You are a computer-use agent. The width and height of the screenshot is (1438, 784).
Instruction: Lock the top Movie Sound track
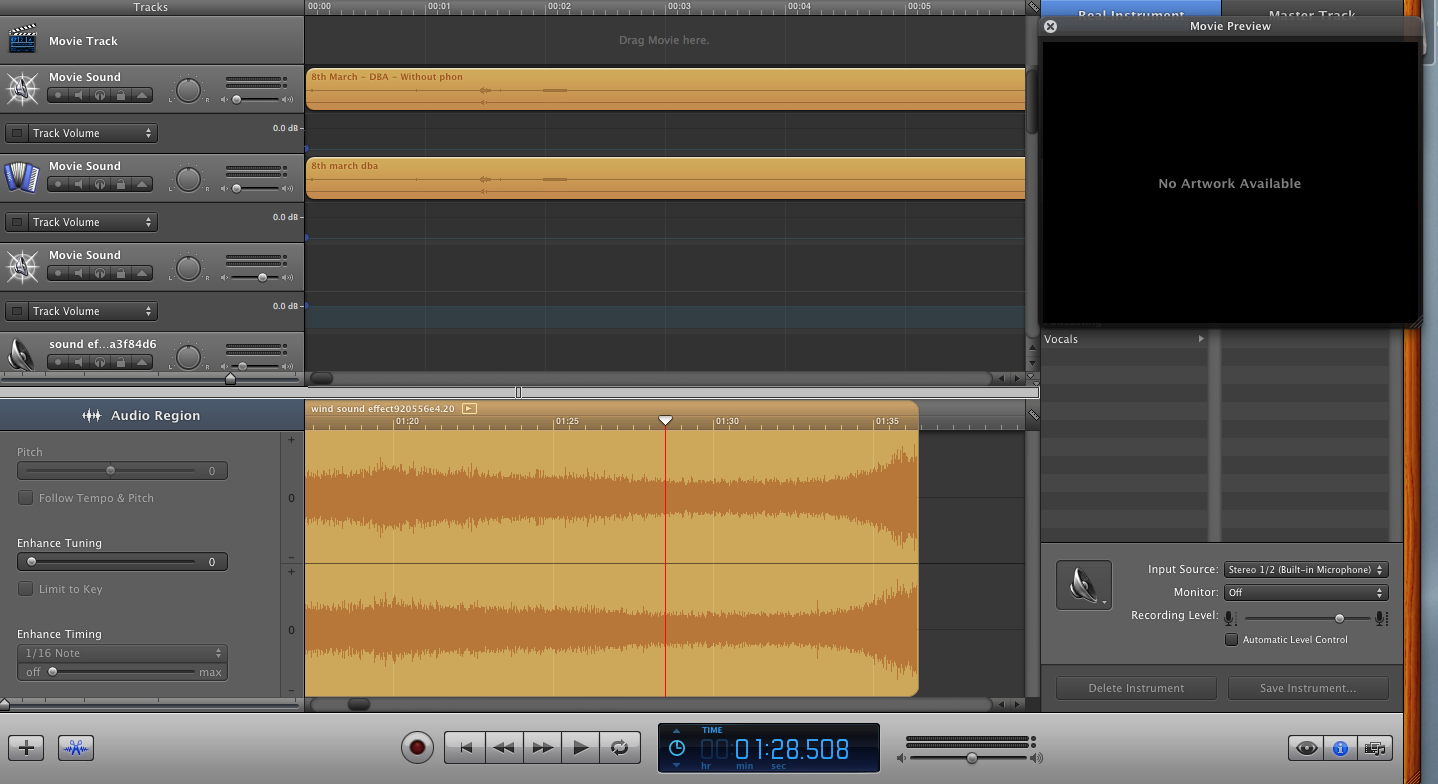(120, 95)
